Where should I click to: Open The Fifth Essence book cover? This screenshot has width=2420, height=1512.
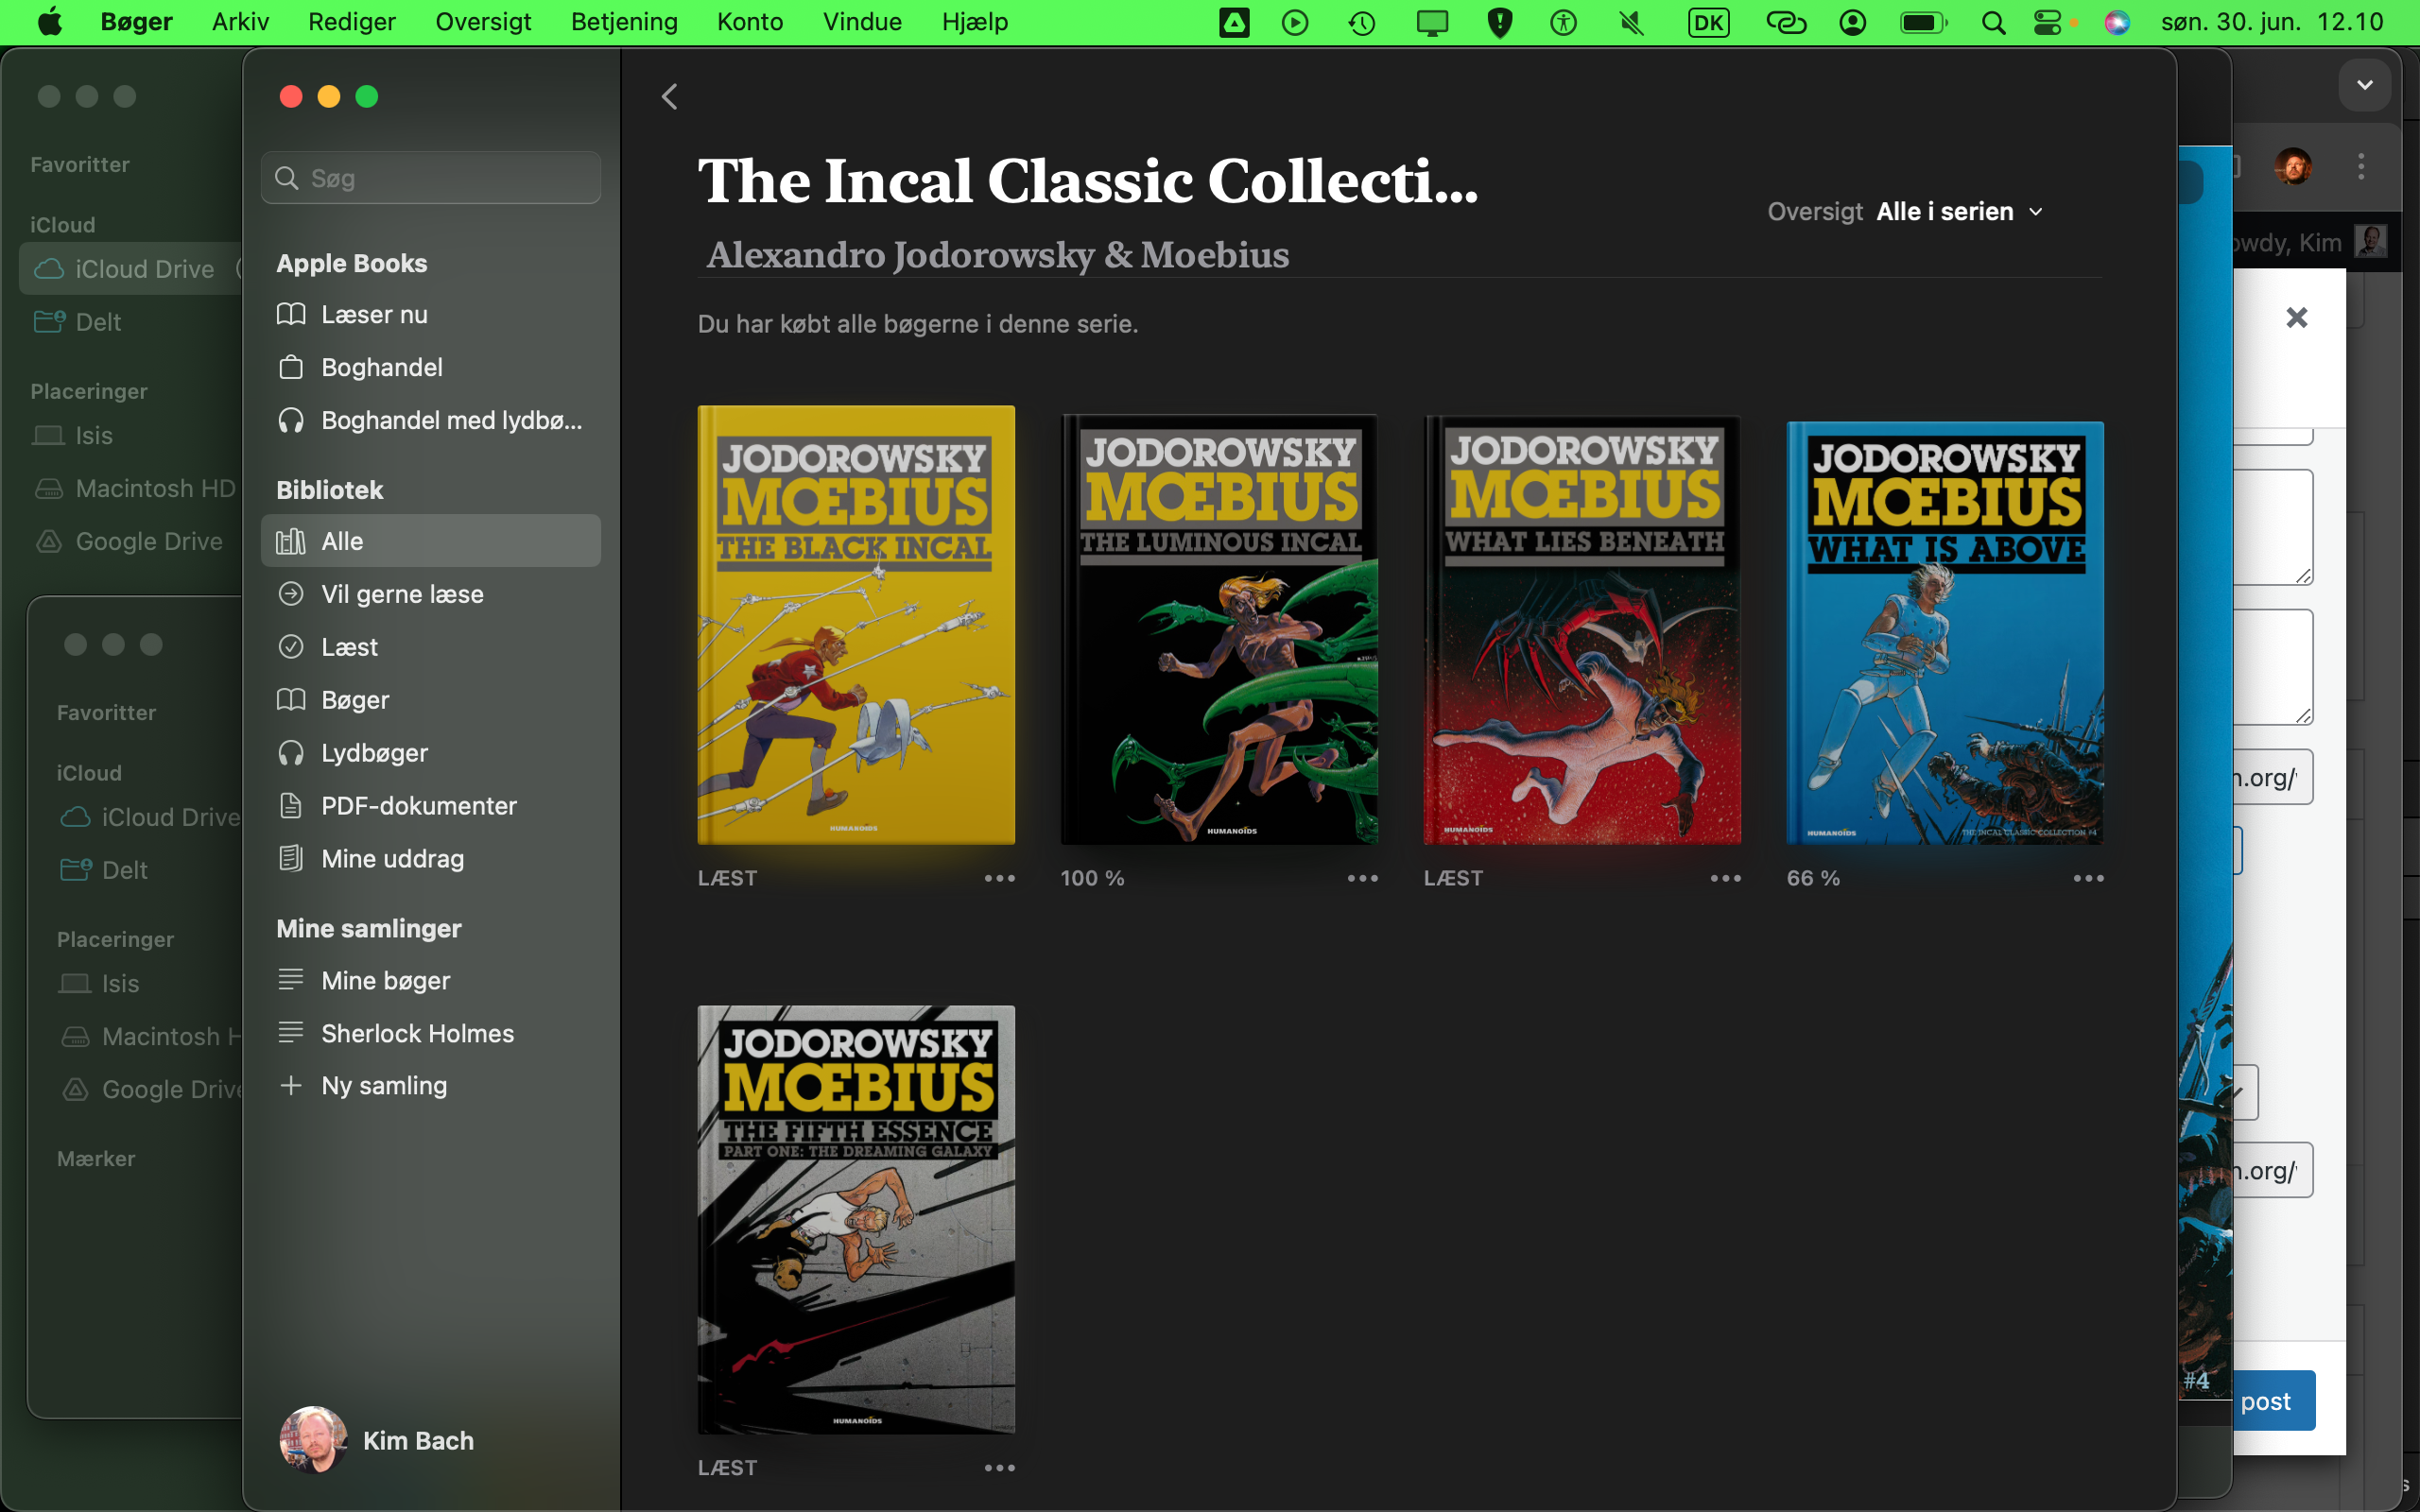pyautogui.click(x=856, y=1220)
